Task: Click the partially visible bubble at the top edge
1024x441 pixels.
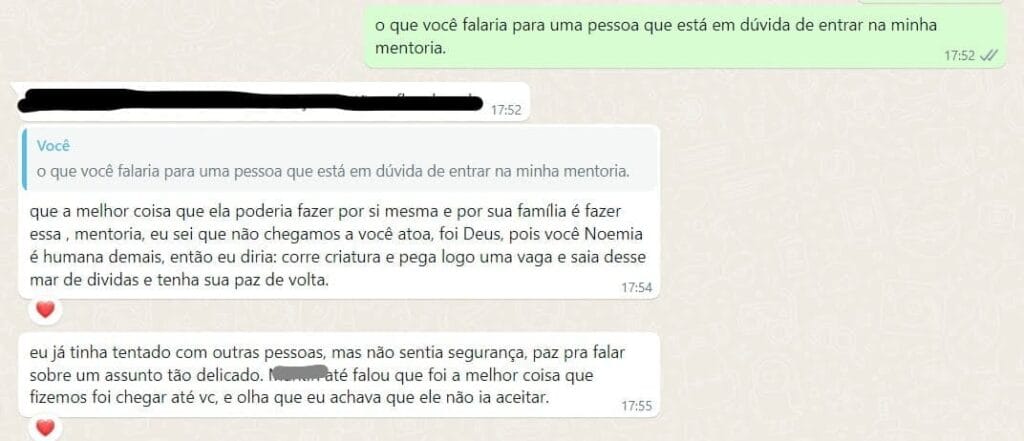Action: coord(931,2)
